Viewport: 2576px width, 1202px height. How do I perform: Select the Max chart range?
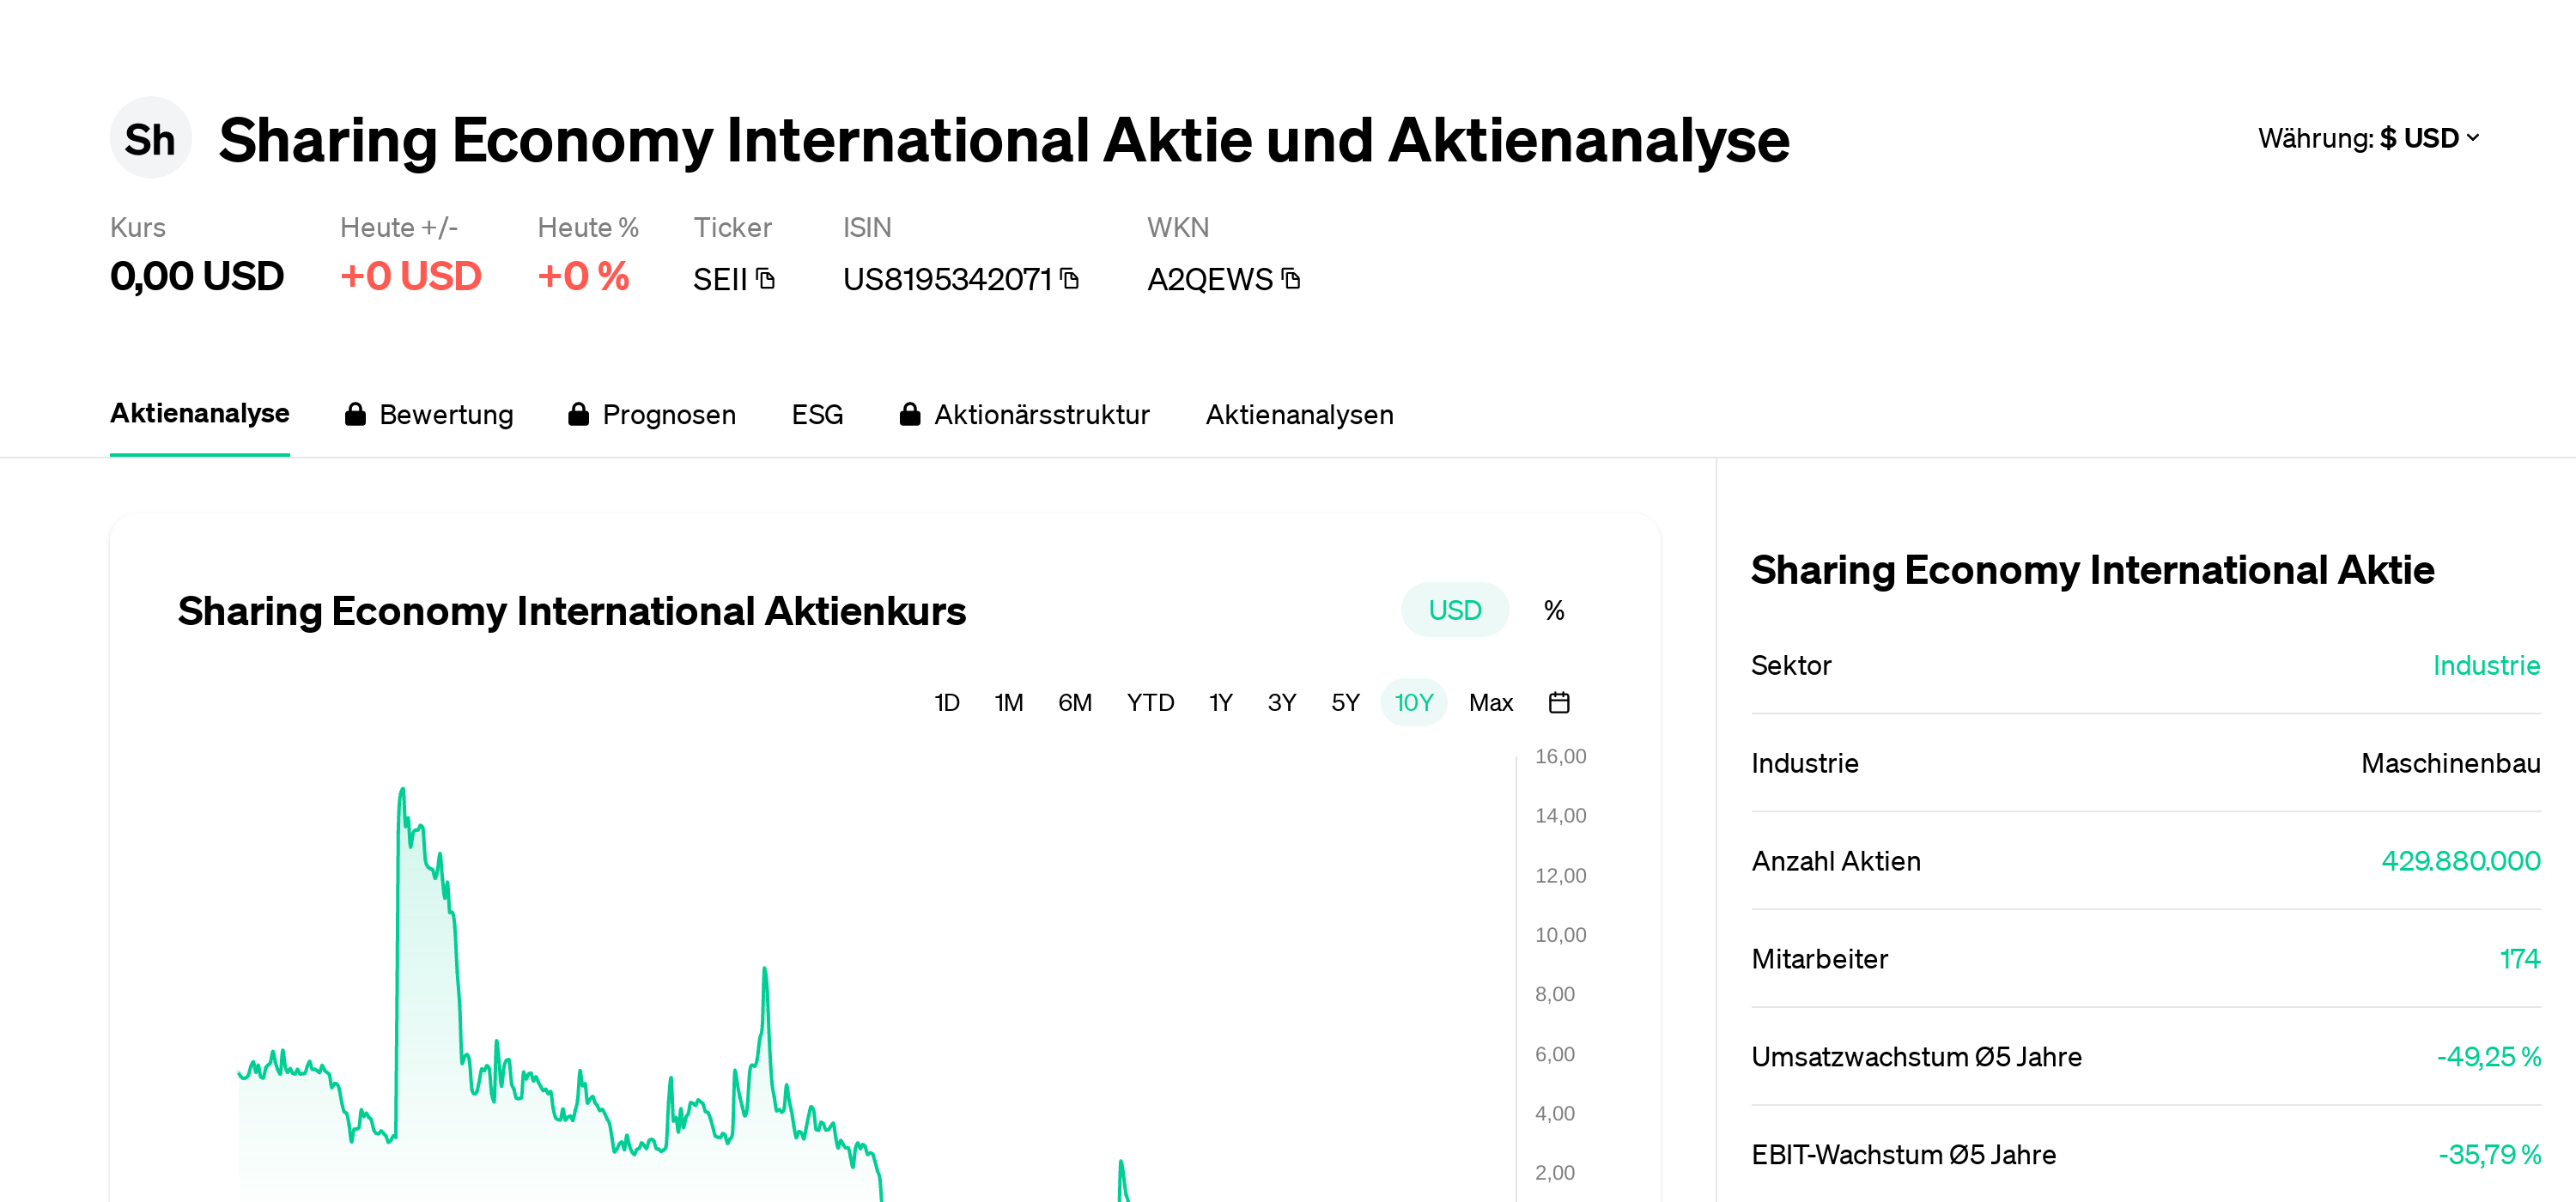pyautogui.click(x=1490, y=702)
